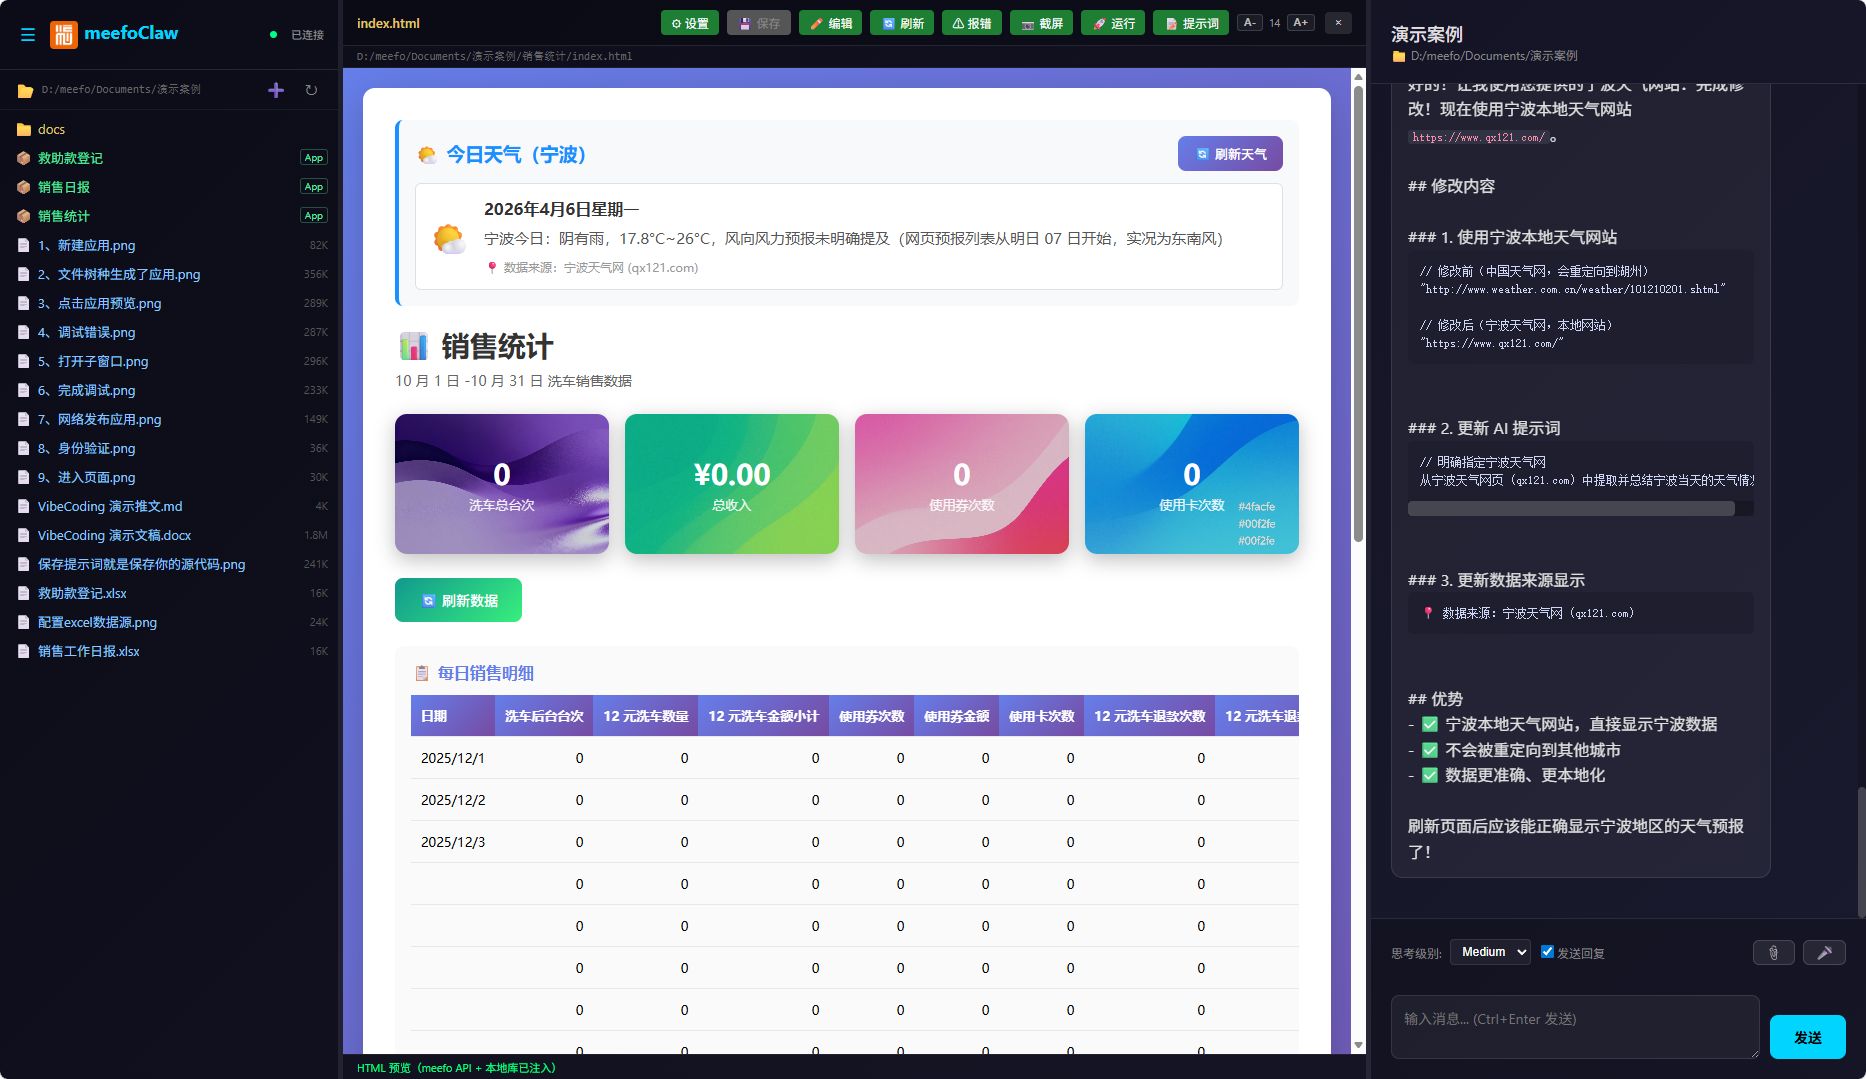The height and width of the screenshot is (1079, 1866).
Task: Open the hamburger menu in the sidebar
Action: tap(28, 34)
